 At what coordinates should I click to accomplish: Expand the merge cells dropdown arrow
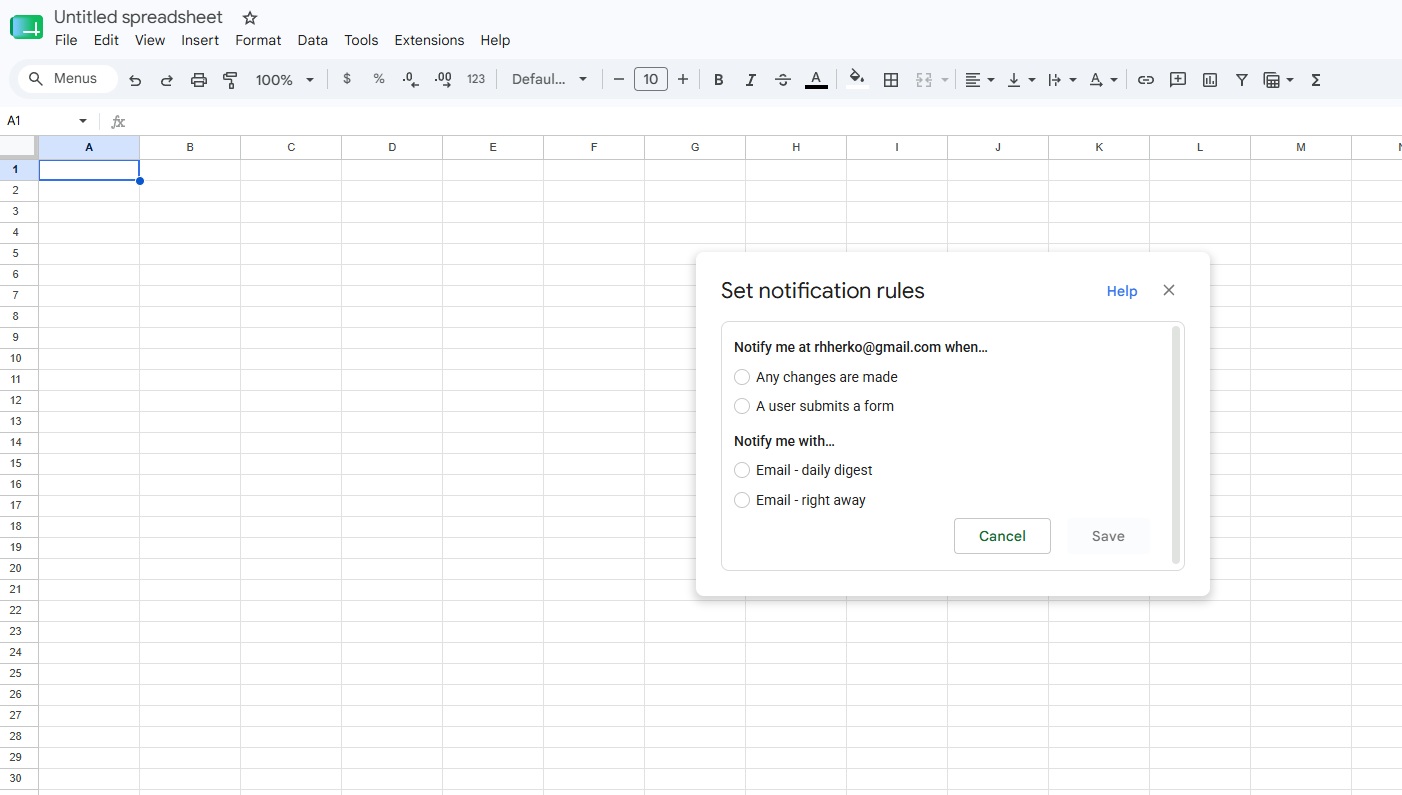[945, 80]
